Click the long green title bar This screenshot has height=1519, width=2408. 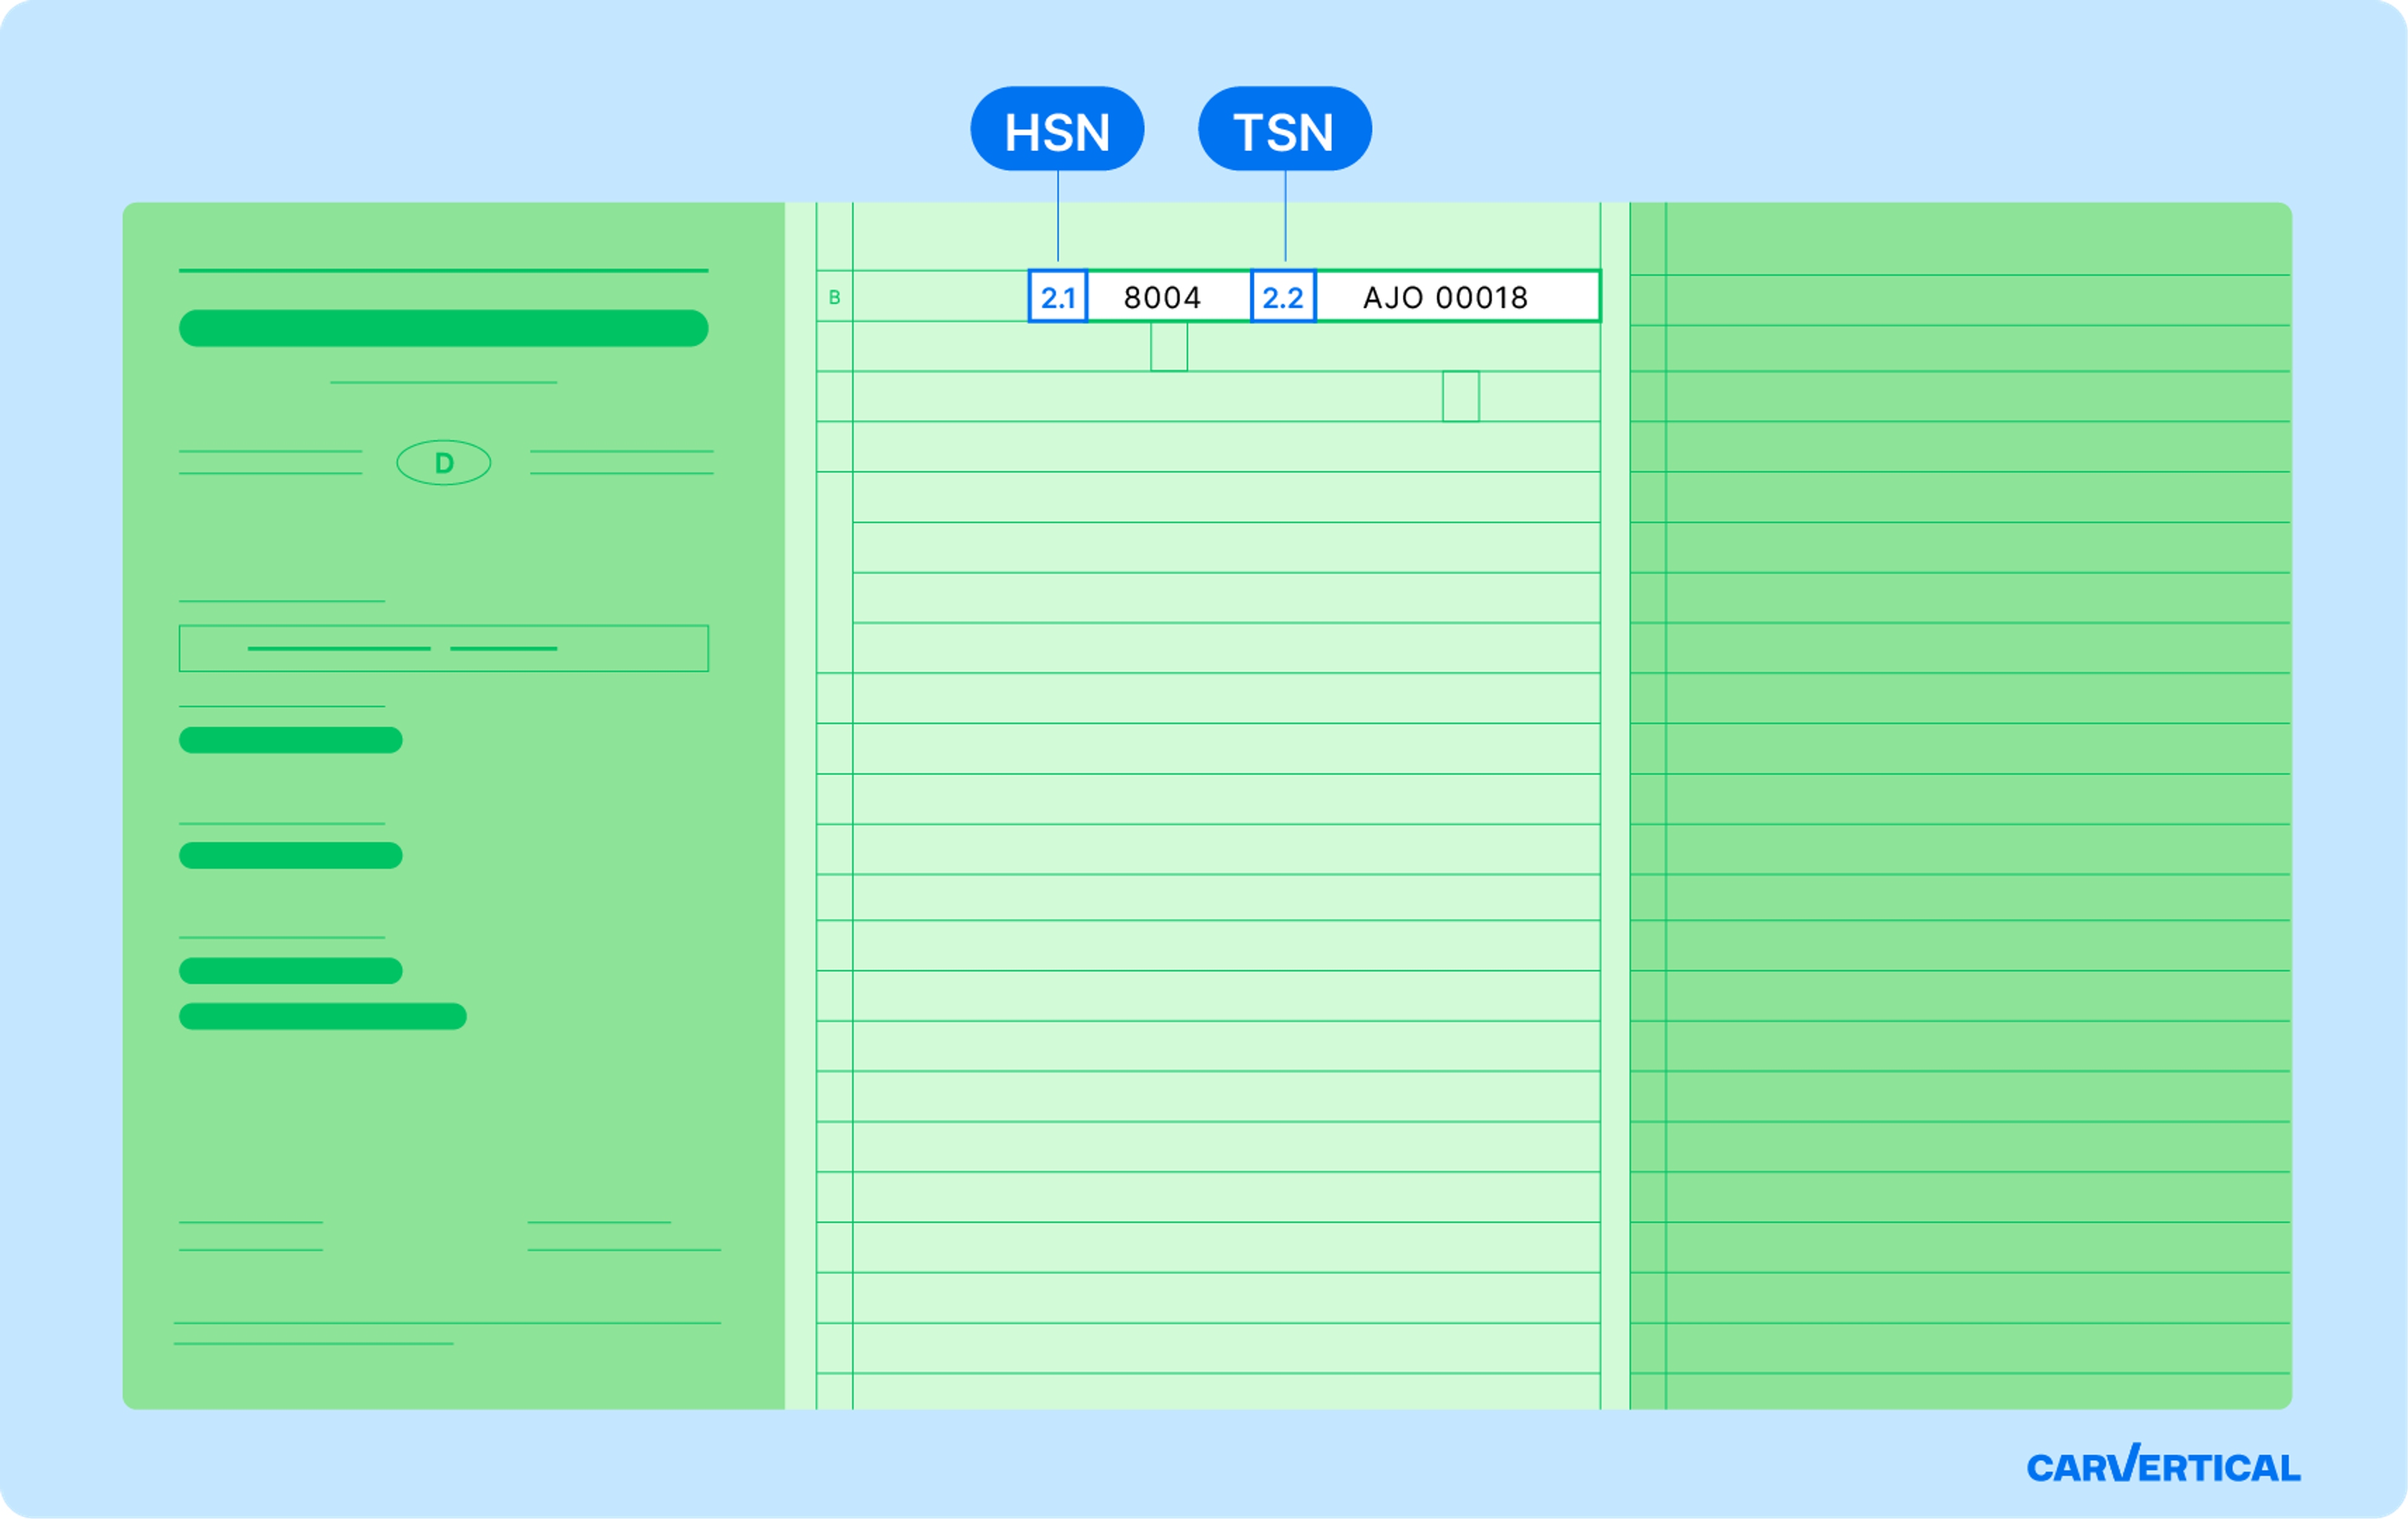point(443,328)
